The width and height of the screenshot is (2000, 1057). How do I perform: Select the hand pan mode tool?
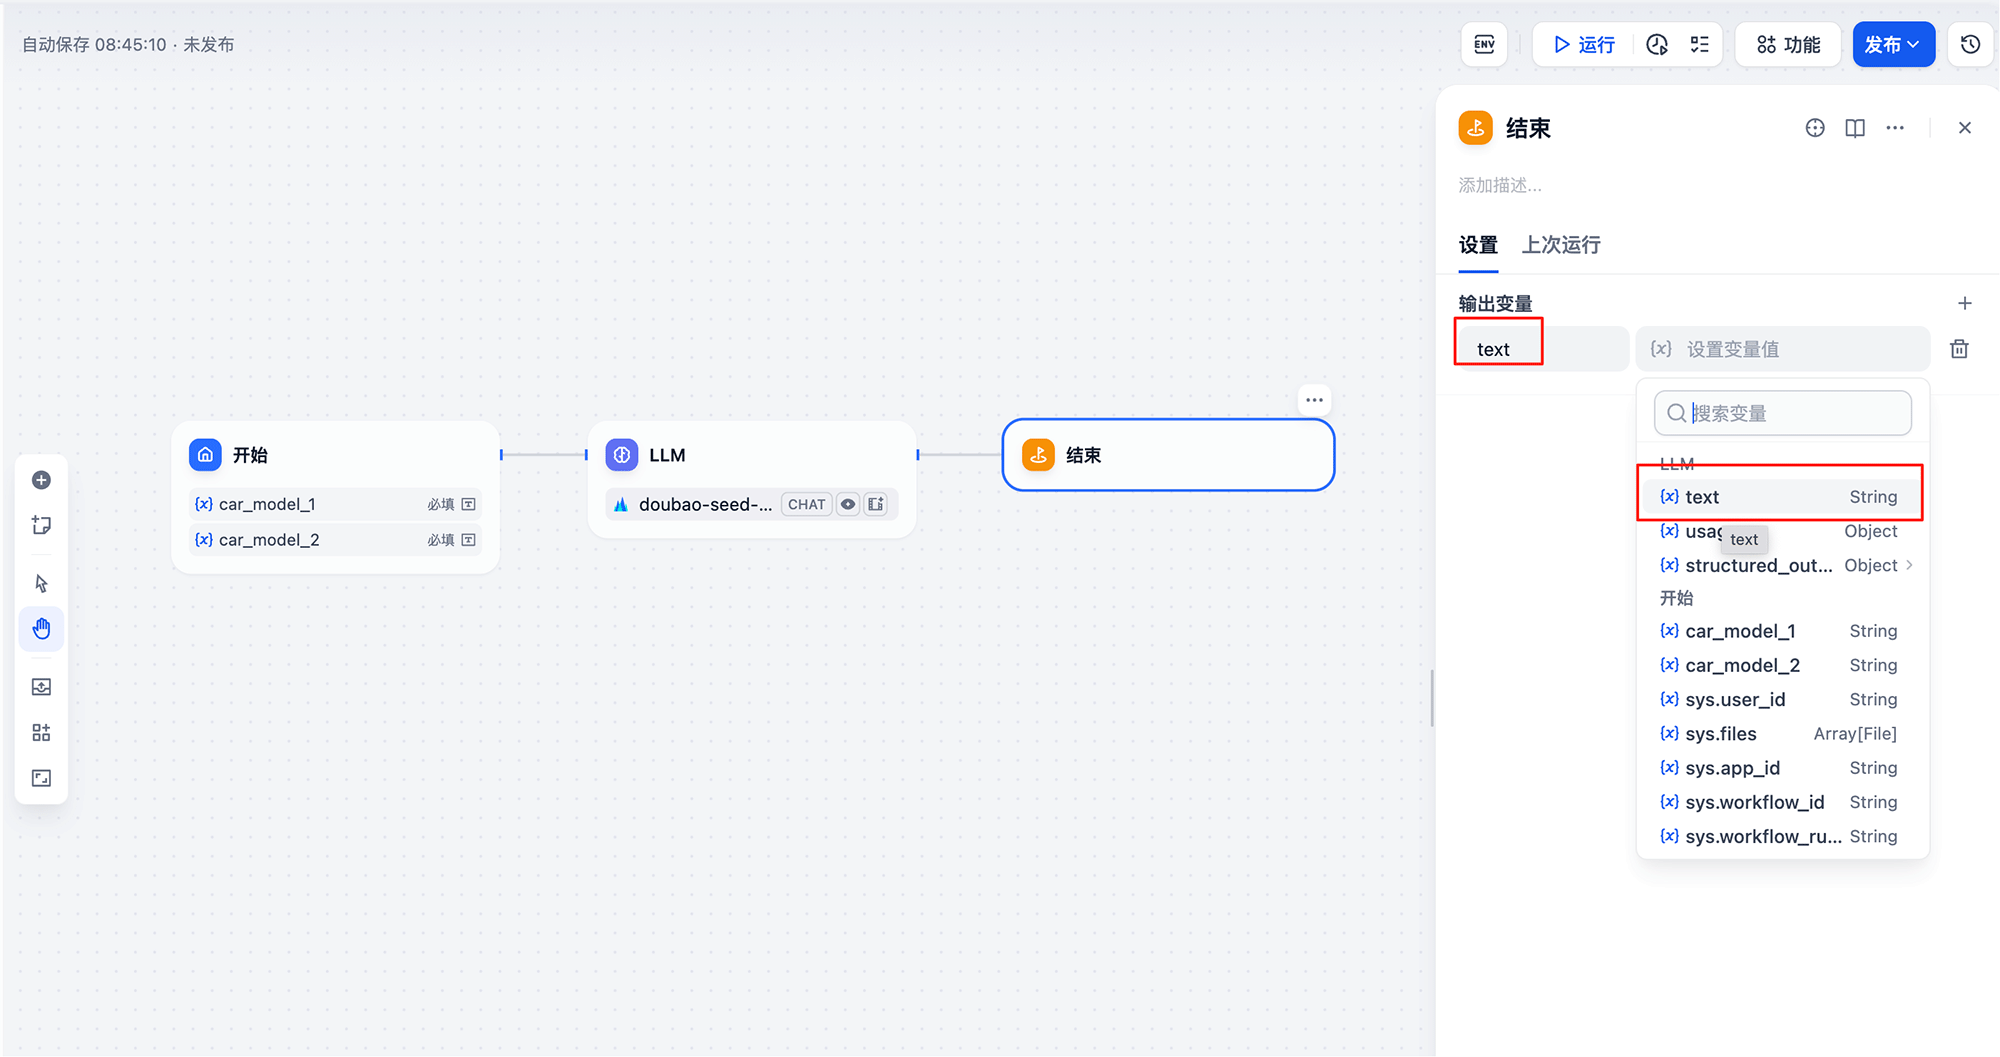pos(41,629)
